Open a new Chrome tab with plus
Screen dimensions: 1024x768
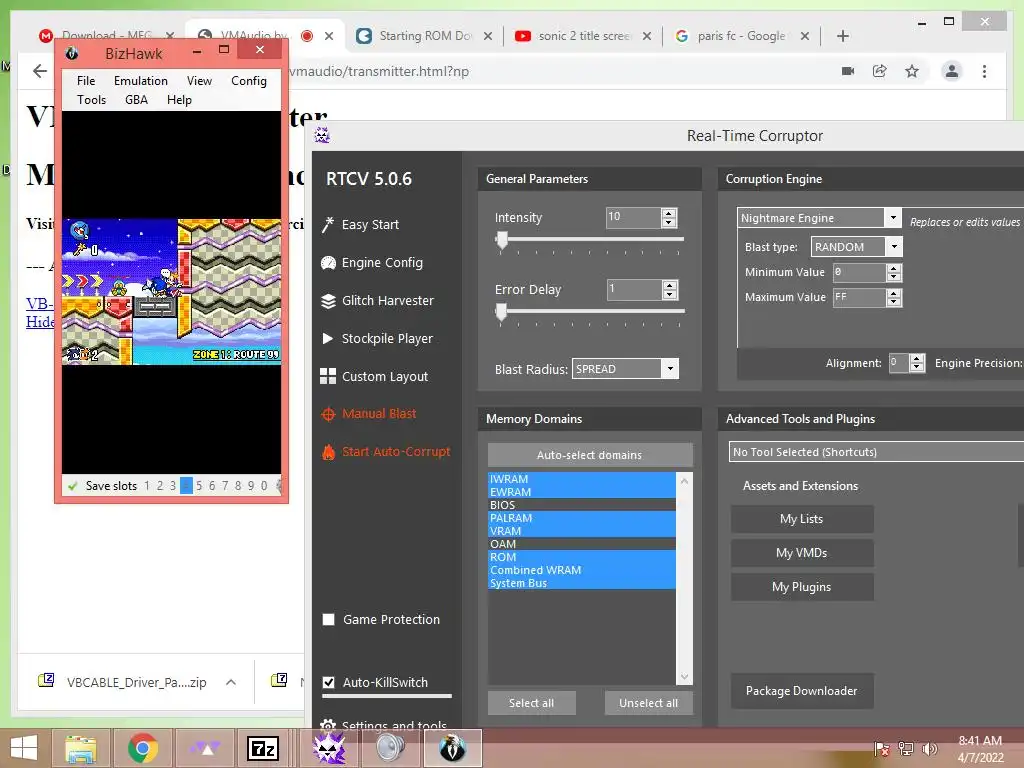pos(842,36)
